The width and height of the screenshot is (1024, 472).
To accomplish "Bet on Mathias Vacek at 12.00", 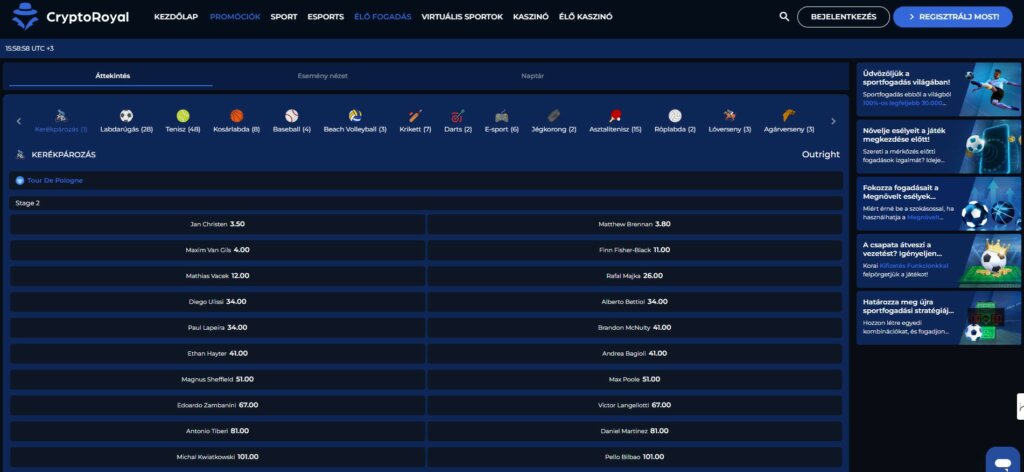I will pyautogui.click(x=217, y=275).
